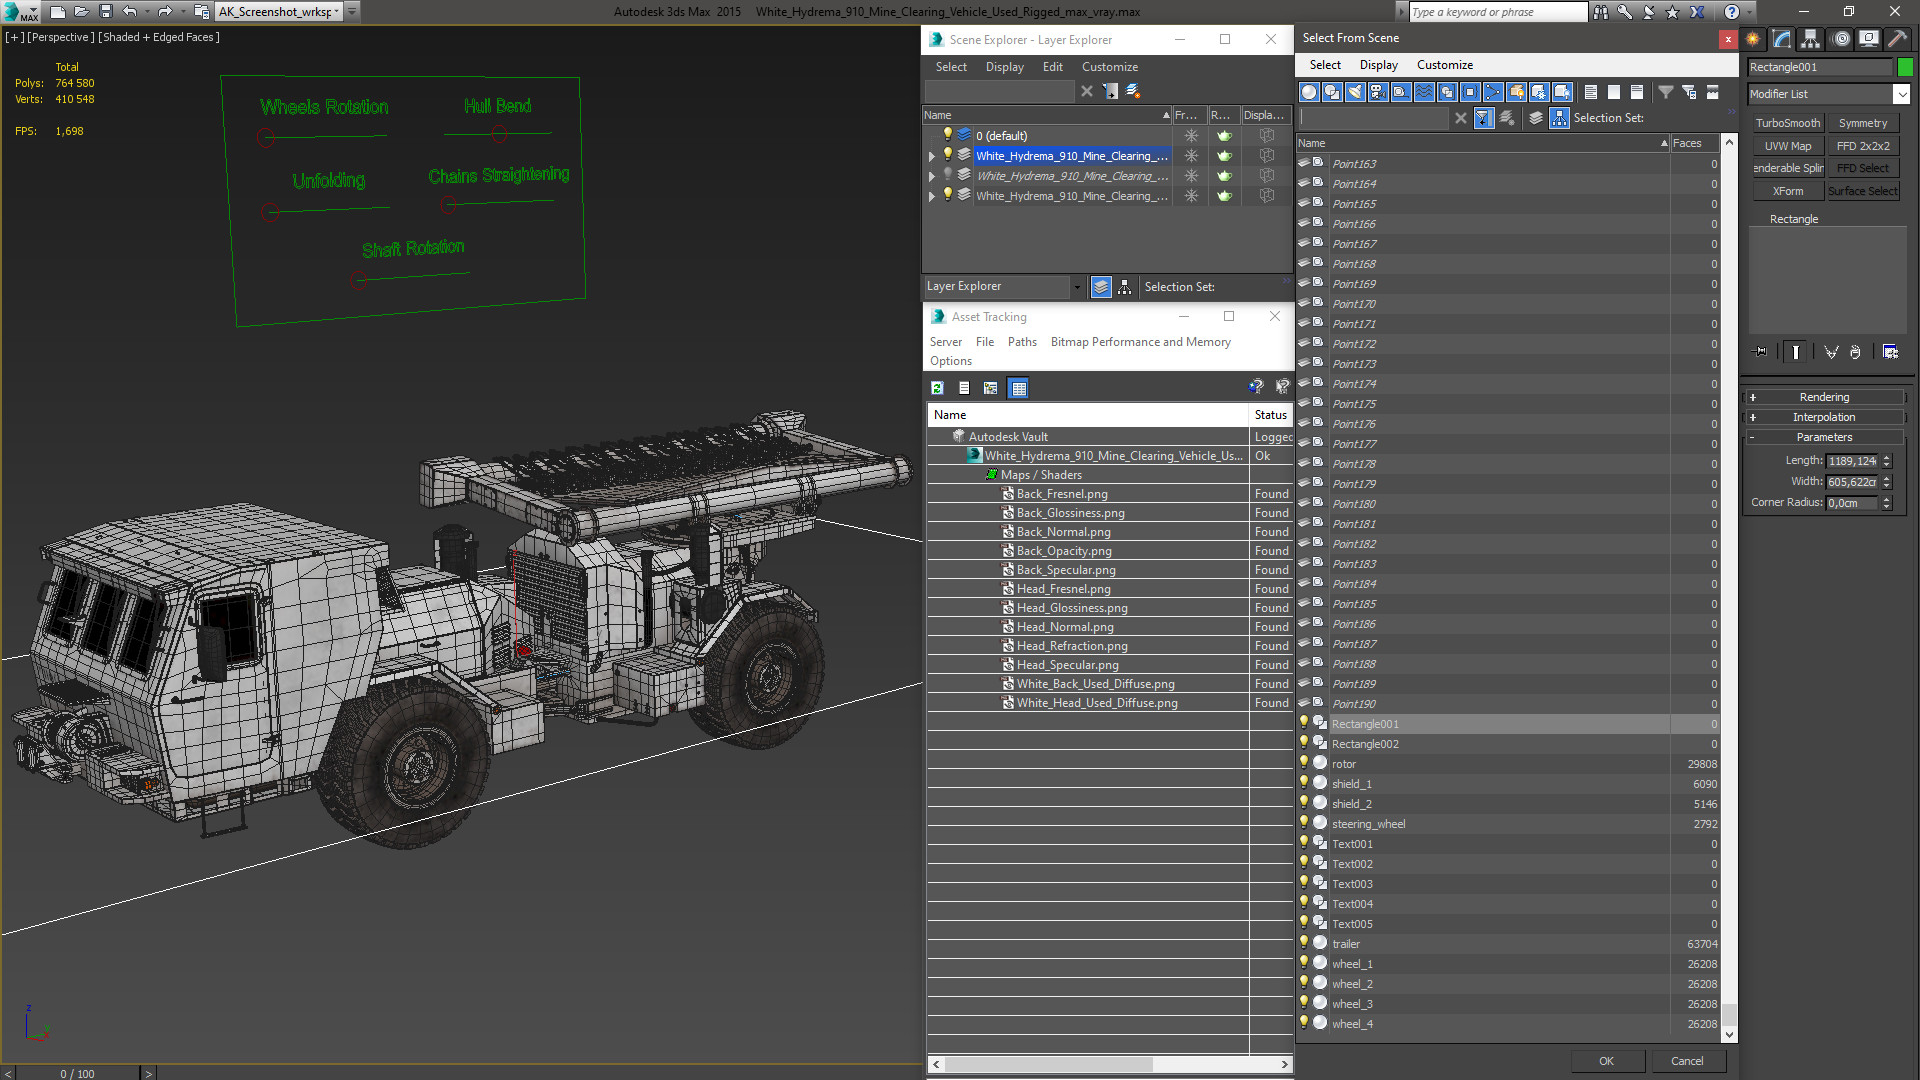Open the Paths menu in Asset Tracking
The height and width of the screenshot is (1080, 1920).
click(x=1021, y=342)
